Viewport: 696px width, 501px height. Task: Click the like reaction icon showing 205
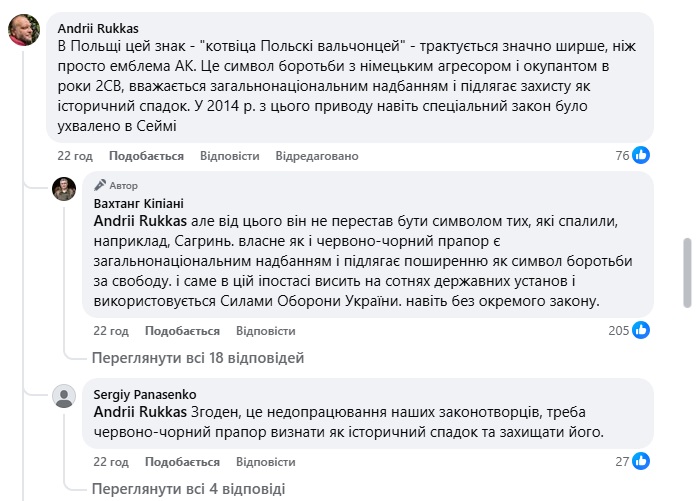pos(641,330)
